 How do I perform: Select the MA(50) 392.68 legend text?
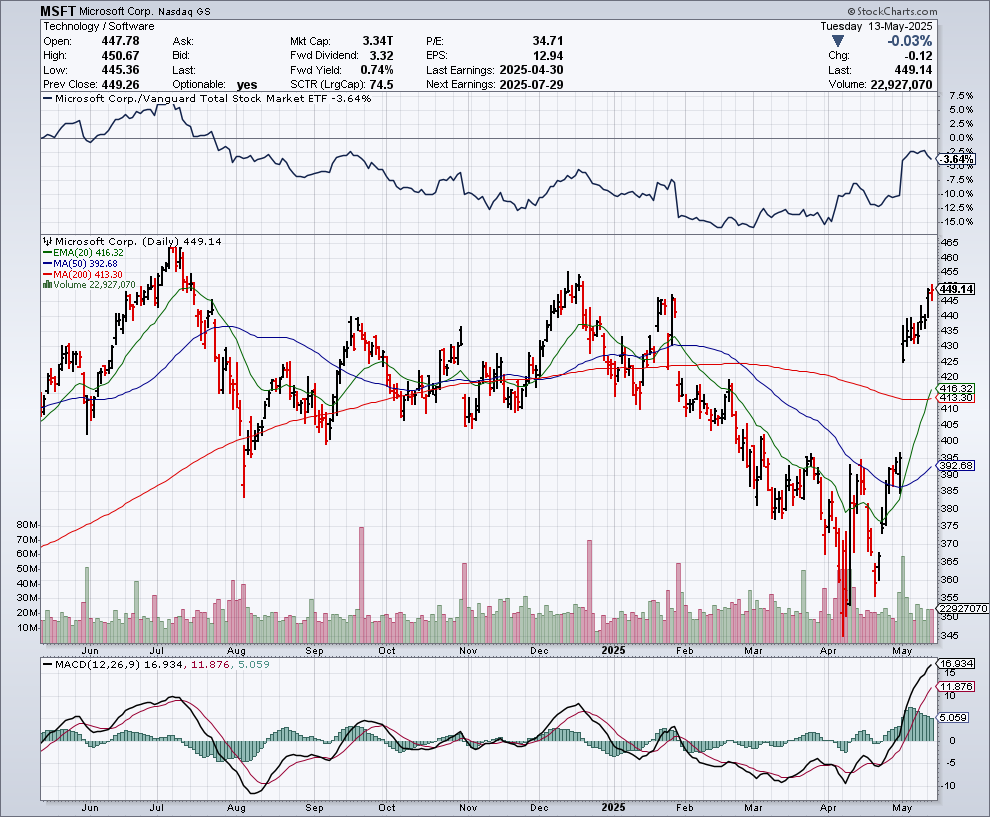[x=85, y=263]
